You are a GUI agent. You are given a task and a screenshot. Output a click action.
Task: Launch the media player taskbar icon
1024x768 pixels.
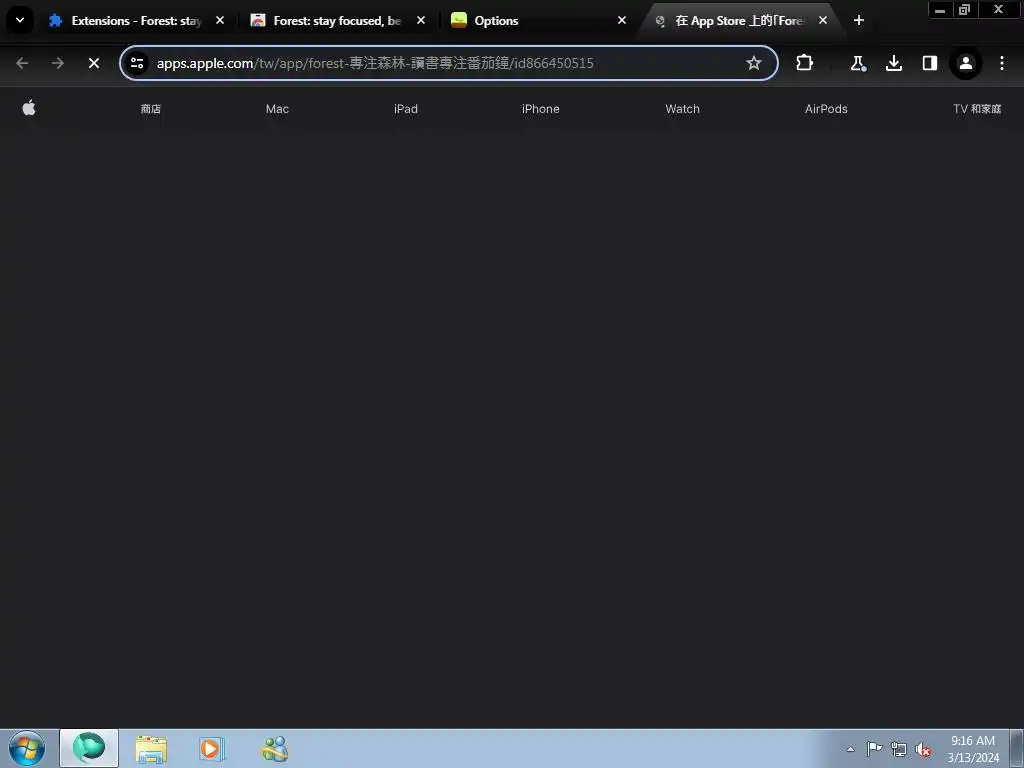[x=212, y=749]
